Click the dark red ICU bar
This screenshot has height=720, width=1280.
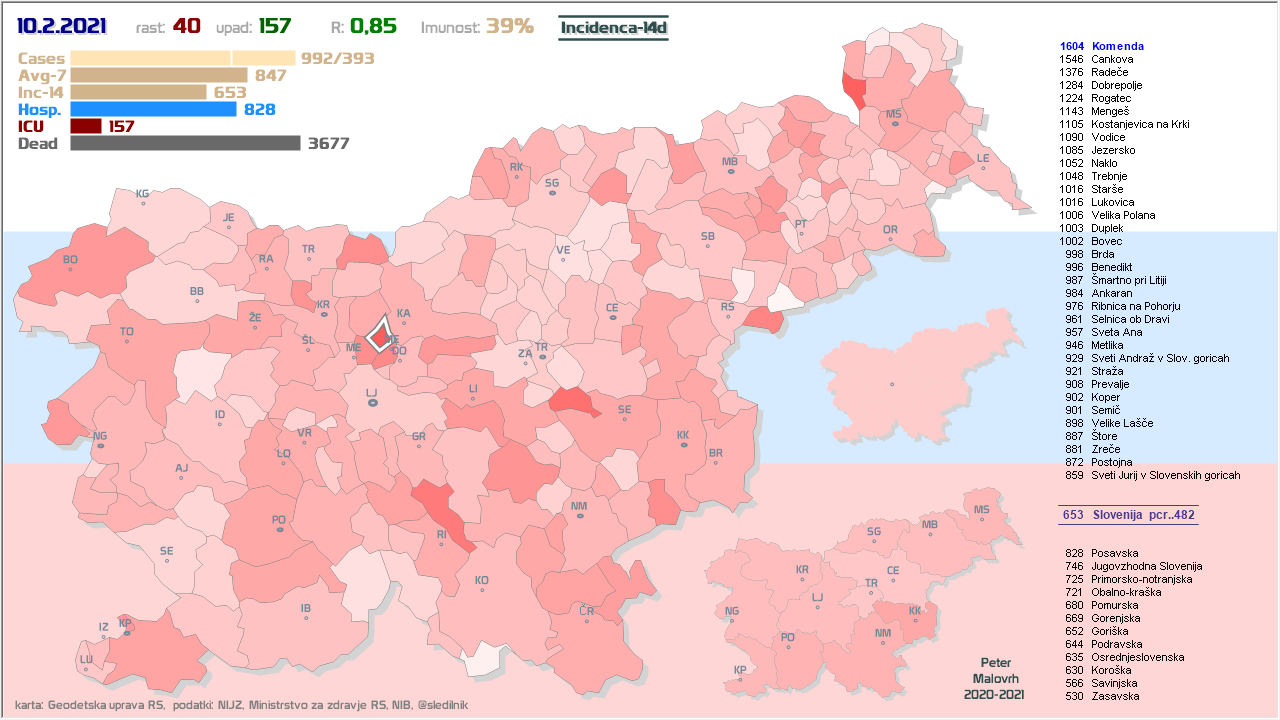[86, 126]
